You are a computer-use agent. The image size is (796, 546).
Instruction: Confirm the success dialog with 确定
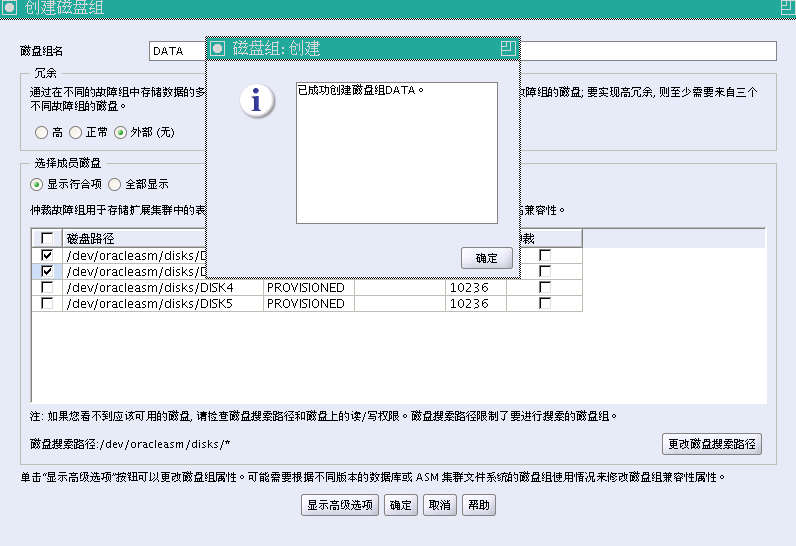[486, 258]
